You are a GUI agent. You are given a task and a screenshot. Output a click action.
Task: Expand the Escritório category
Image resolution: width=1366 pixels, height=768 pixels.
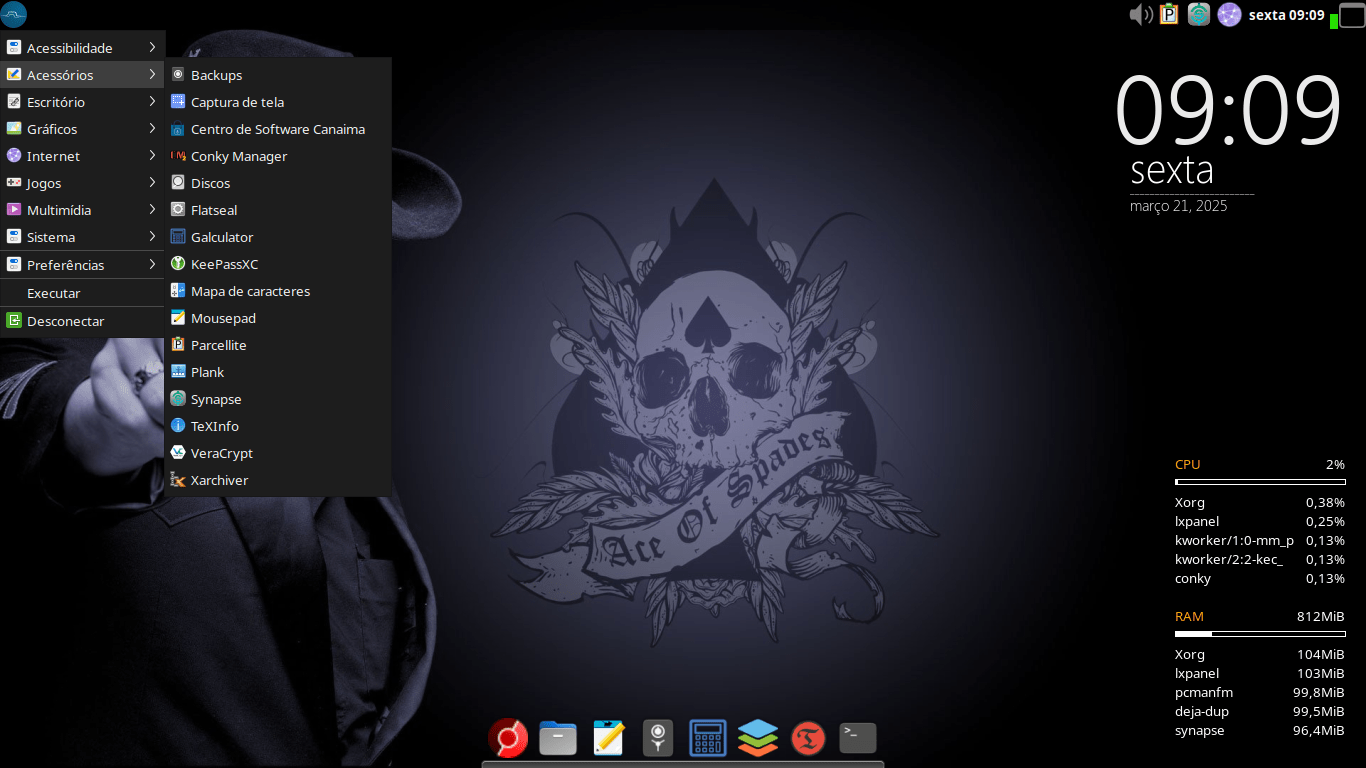(82, 102)
